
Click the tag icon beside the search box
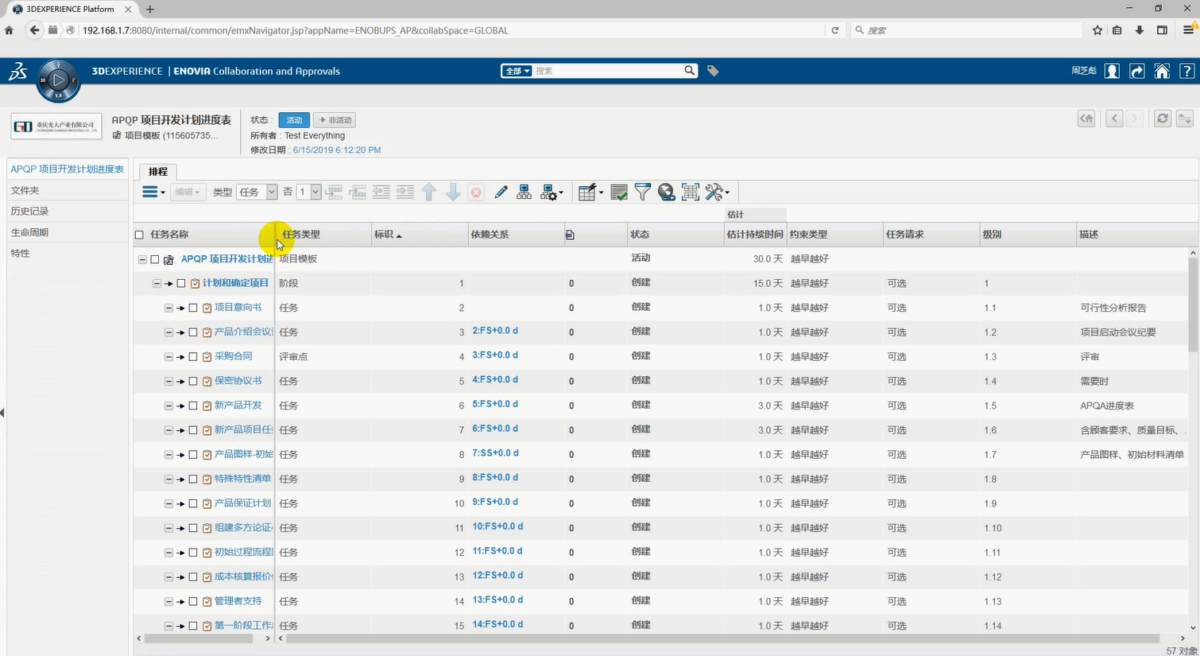[x=713, y=71]
